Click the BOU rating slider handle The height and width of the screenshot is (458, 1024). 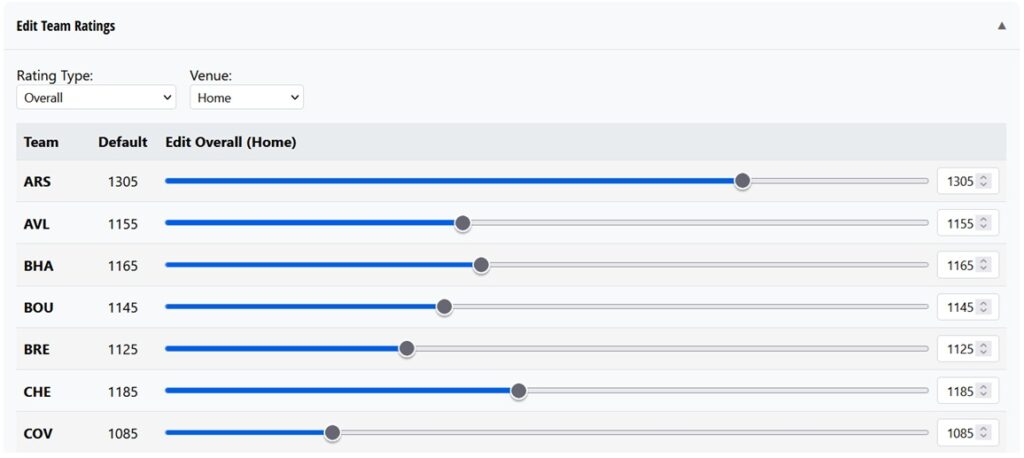[x=444, y=307]
